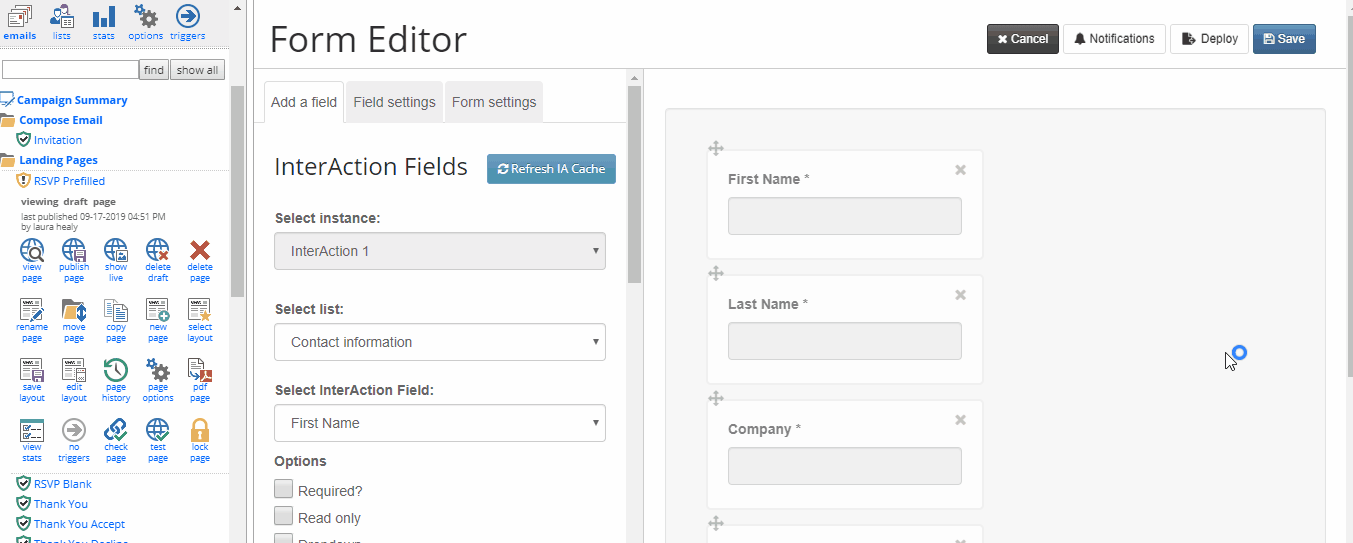Open stats in top toolbar
The image size is (1353, 543).
[x=103, y=22]
